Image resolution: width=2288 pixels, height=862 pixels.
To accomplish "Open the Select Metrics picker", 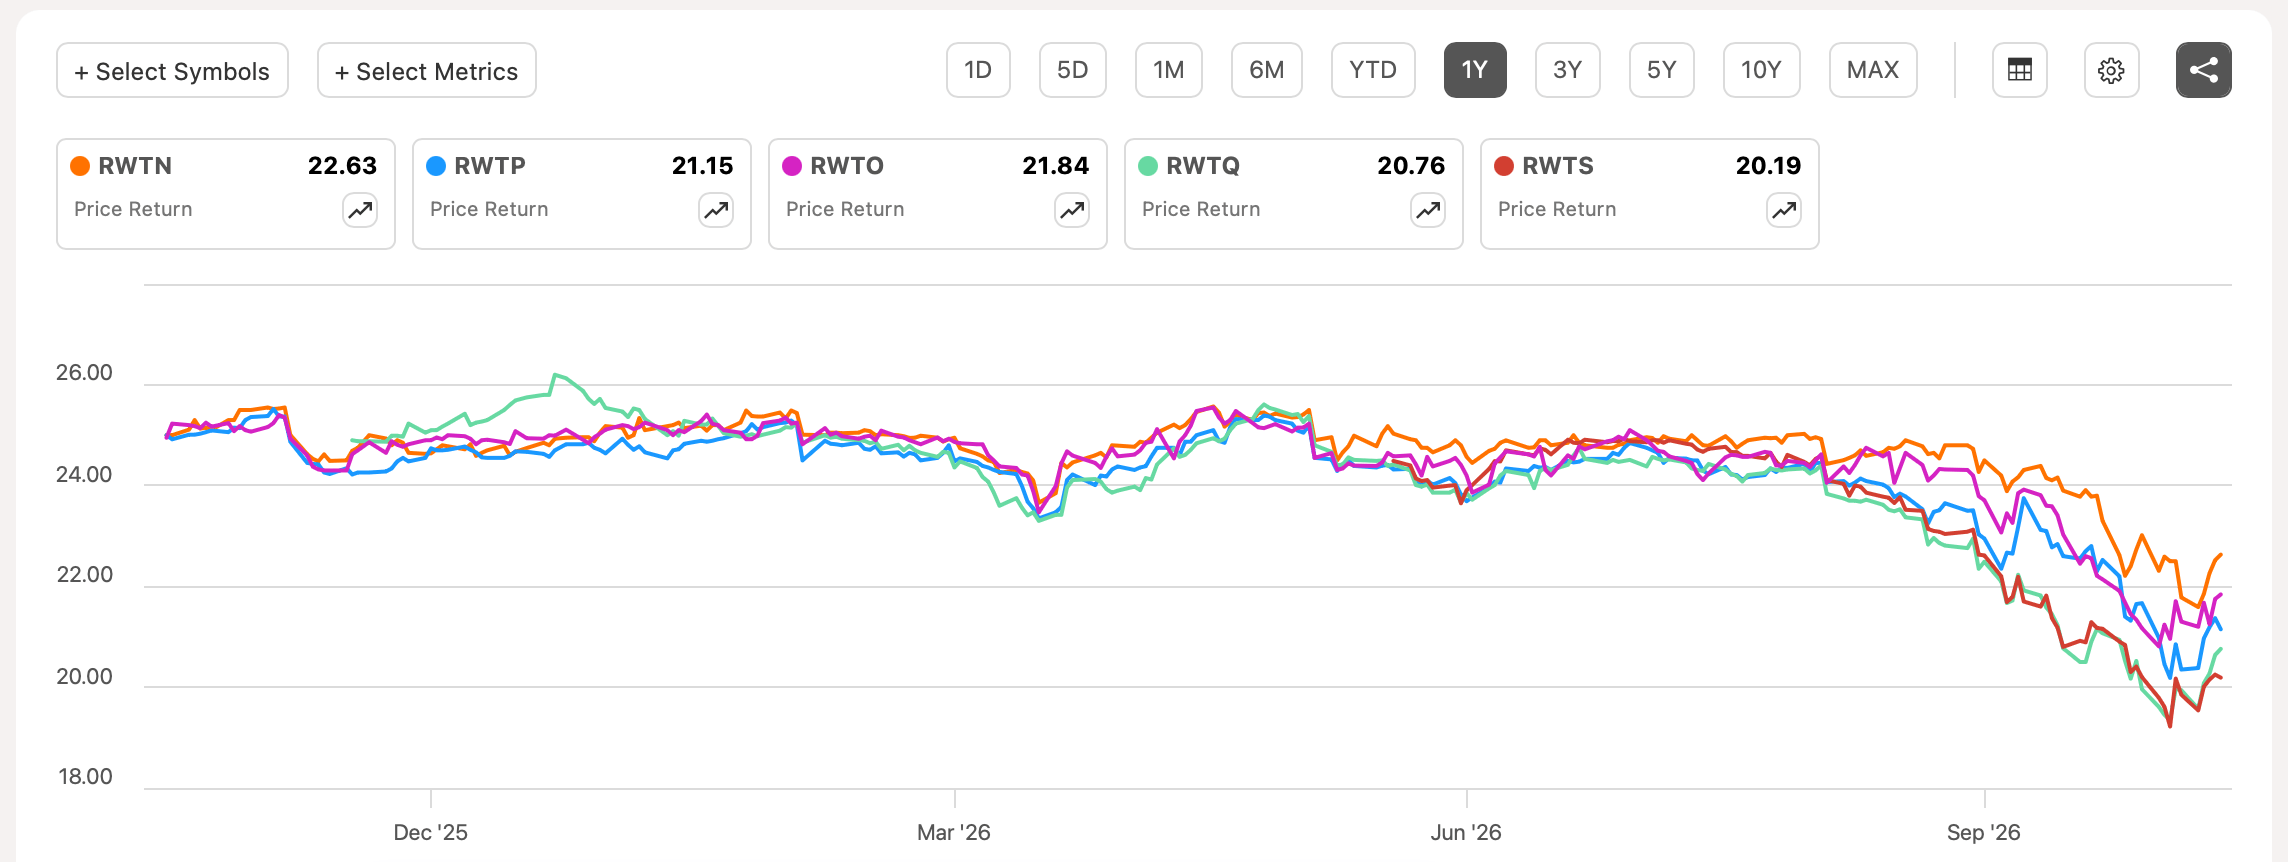I will tap(426, 70).
